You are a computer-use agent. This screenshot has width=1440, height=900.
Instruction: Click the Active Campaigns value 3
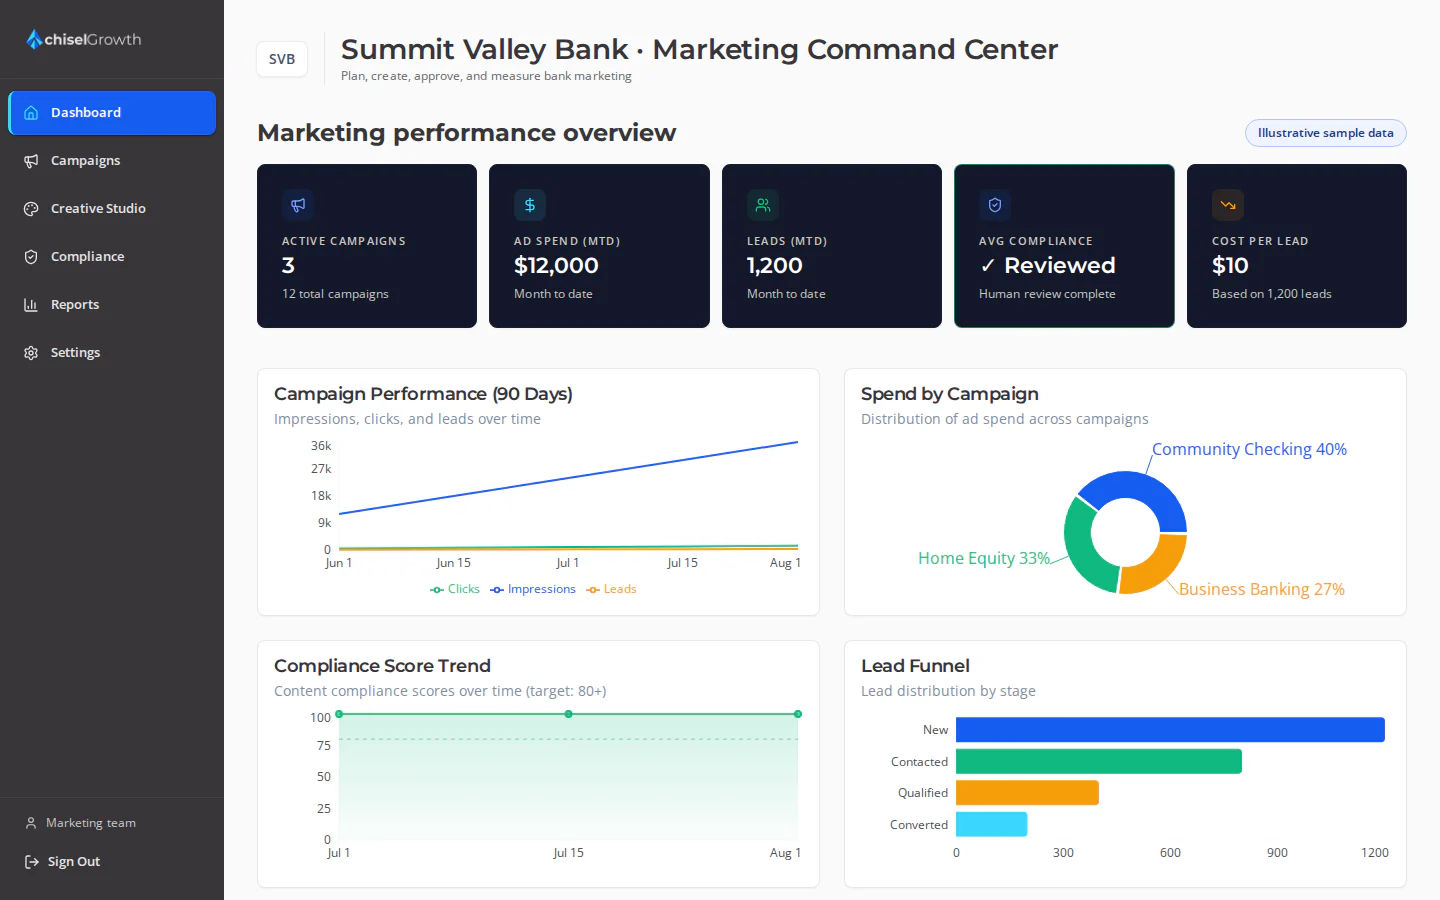[288, 265]
